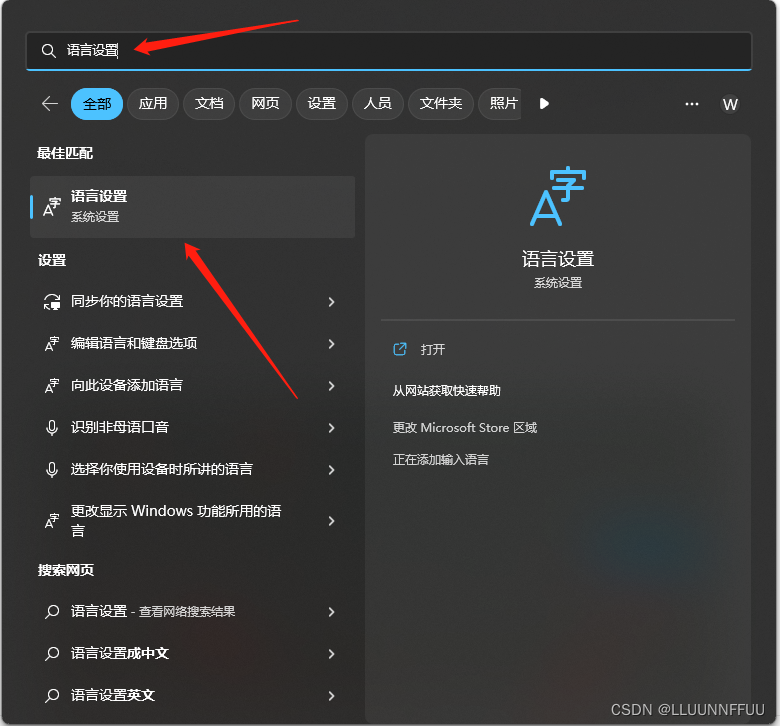Switch to the 应用 filter tab
The image size is (780, 726).
pyautogui.click(x=153, y=104)
